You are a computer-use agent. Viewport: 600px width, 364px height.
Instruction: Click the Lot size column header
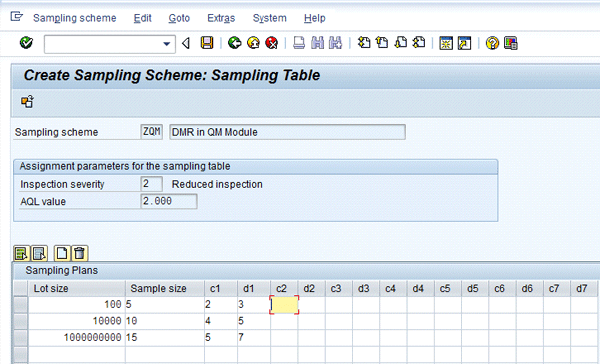click(77, 288)
